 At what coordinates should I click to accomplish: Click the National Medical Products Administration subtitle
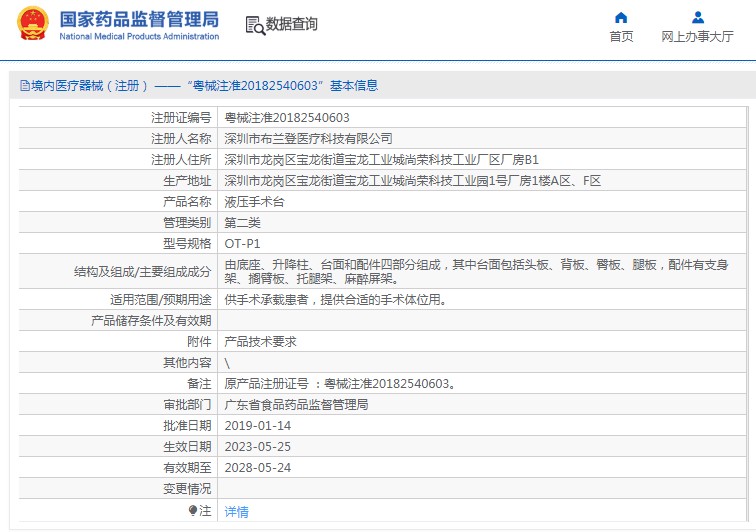(x=139, y=36)
